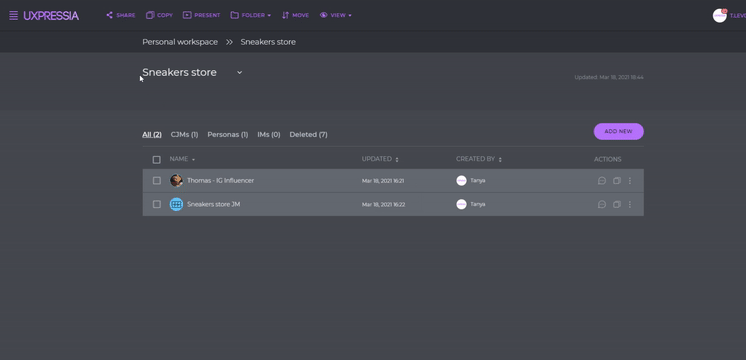Open the hamburger menu next to UXPRESSIA logo
This screenshot has width=746, height=360.
[13, 16]
